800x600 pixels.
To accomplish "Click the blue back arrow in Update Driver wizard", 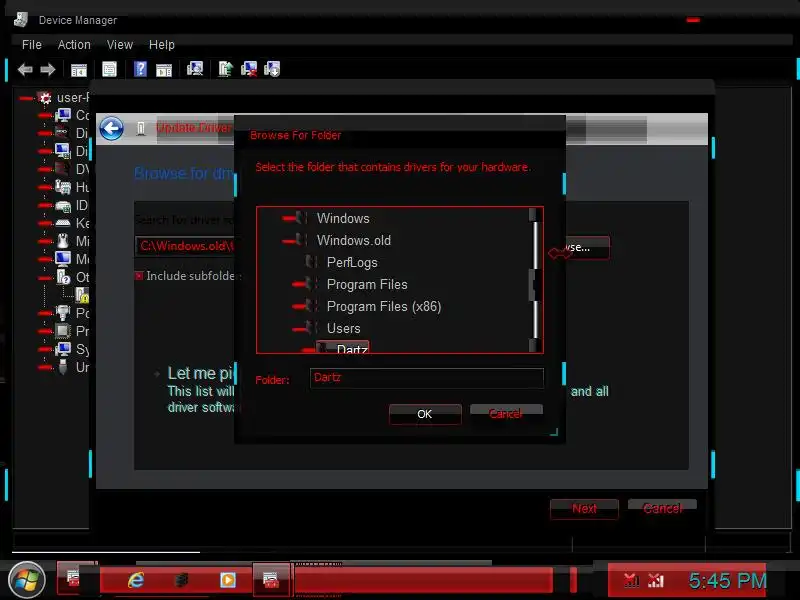I will [111, 129].
